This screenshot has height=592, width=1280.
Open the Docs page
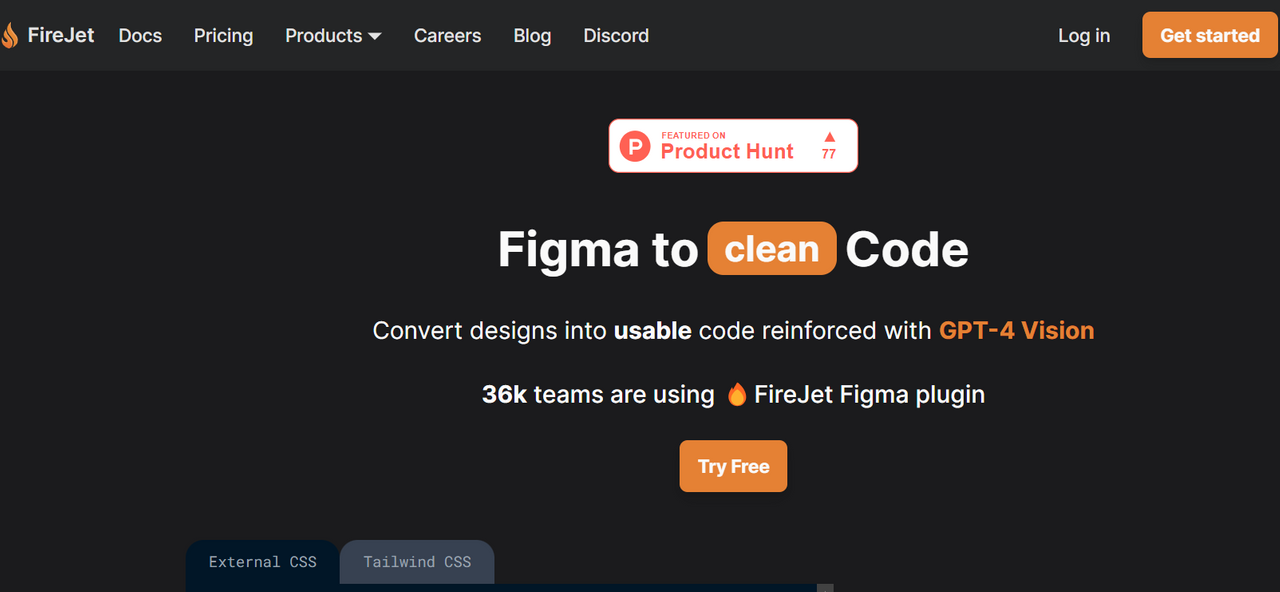pos(140,36)
